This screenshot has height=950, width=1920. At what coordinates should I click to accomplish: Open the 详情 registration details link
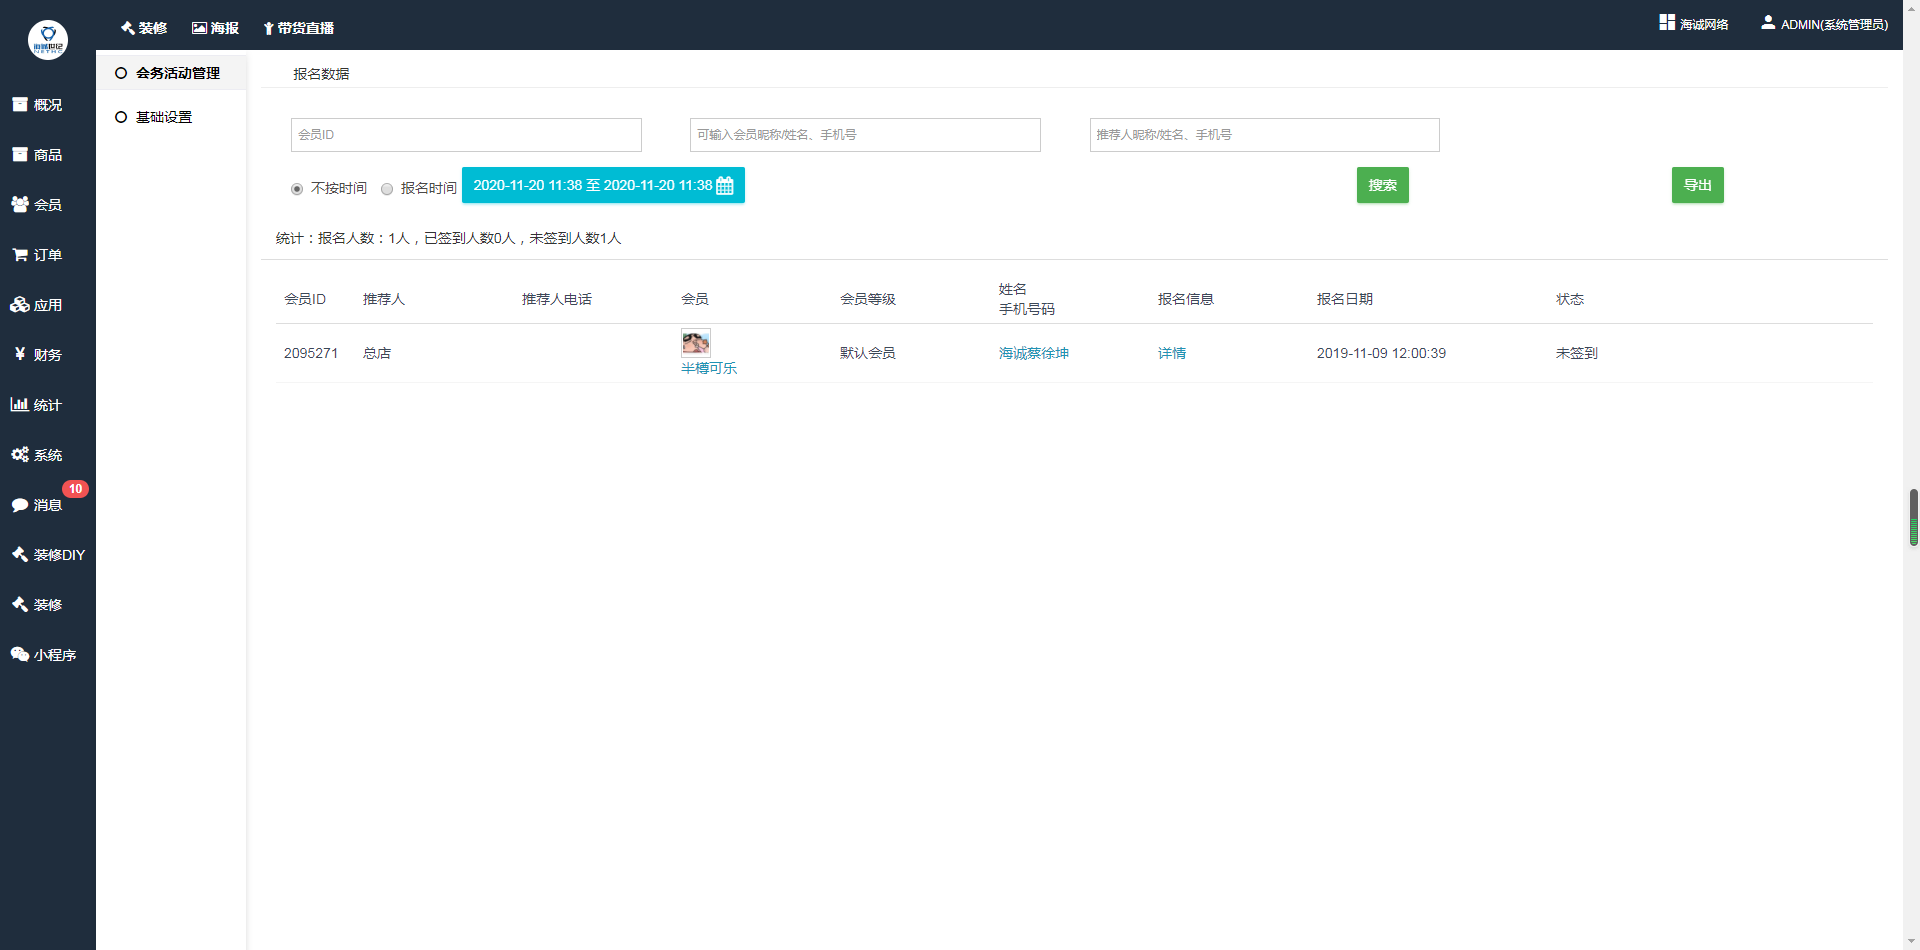(x=1172, y=353)
